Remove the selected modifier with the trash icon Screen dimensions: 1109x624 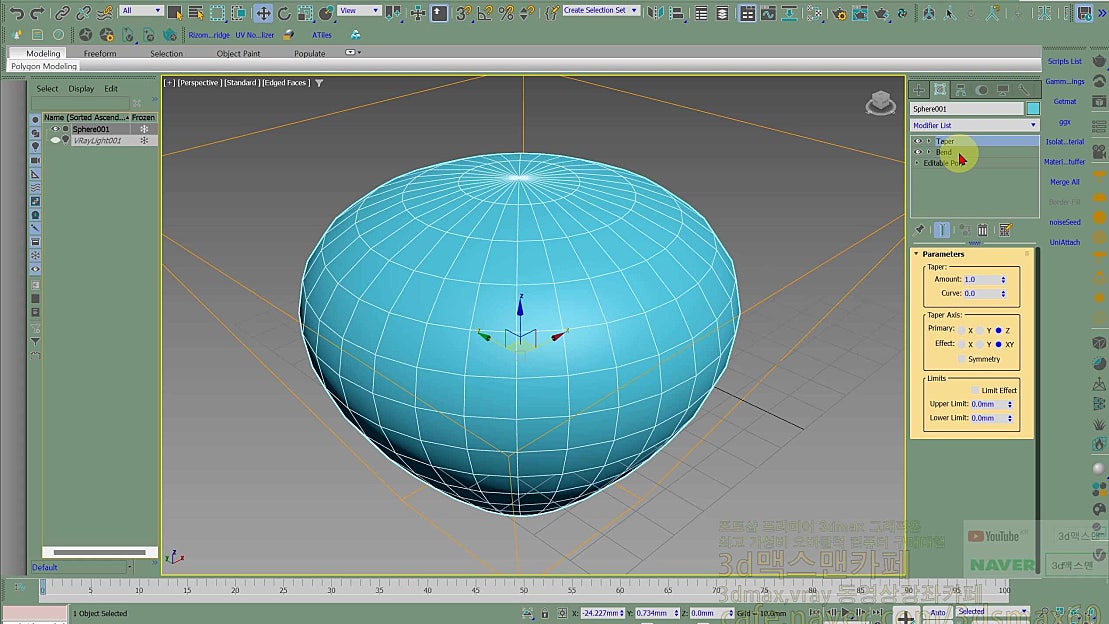pos(982,229)
